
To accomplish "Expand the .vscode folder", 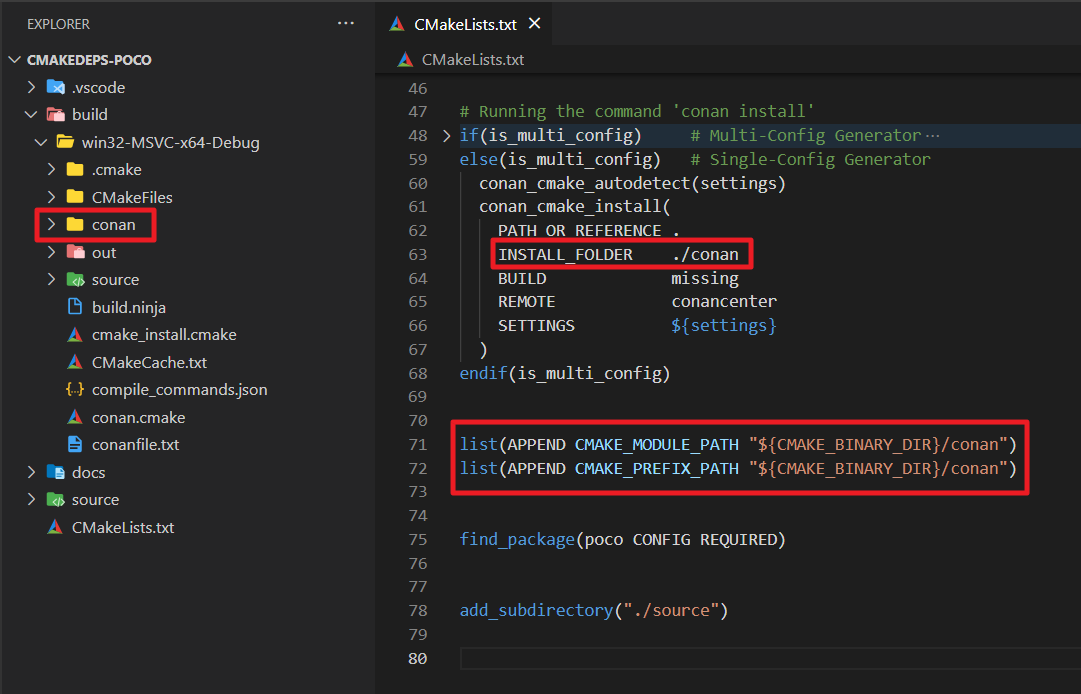I will click(33, 87).
